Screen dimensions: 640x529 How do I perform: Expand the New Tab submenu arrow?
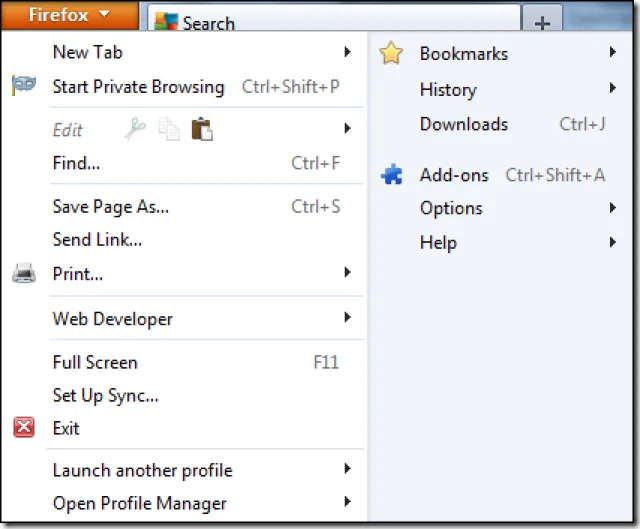(x=347, y=52)
